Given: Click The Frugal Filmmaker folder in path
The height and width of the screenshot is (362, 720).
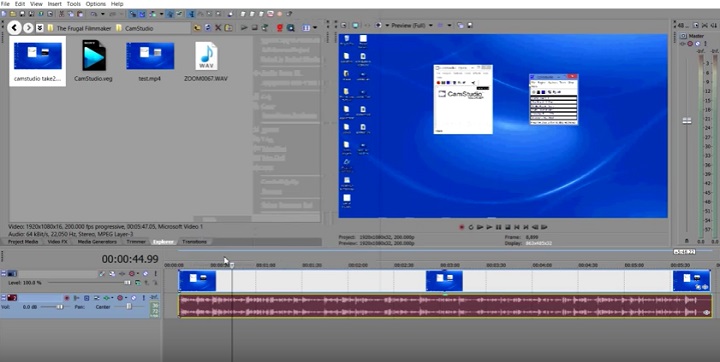Looking at the screenshot, I should 84,28.
